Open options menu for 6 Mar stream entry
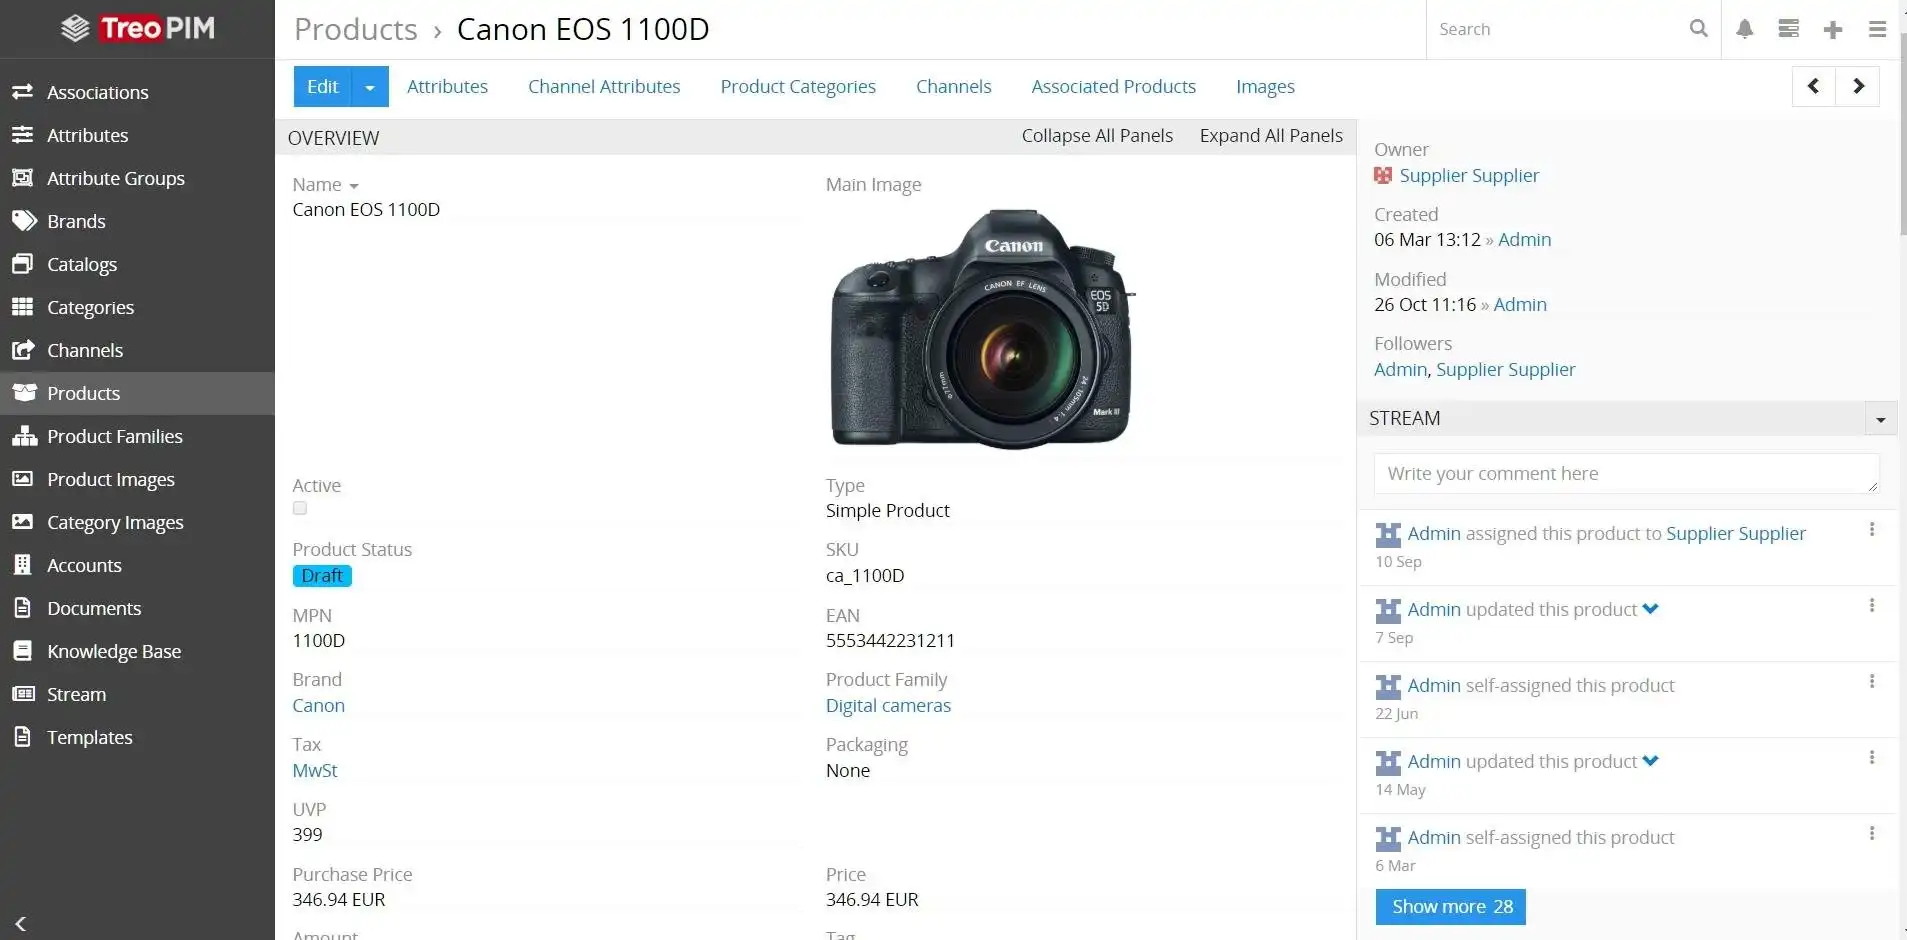The height and width of the screenshot is (940, 1907). (1872, 833)
